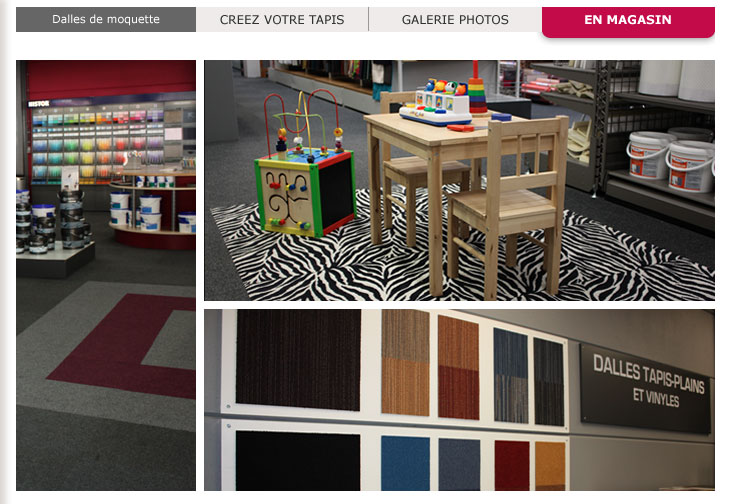
Task: Click the large dark brown striped carpet sample
Action: 298,360
